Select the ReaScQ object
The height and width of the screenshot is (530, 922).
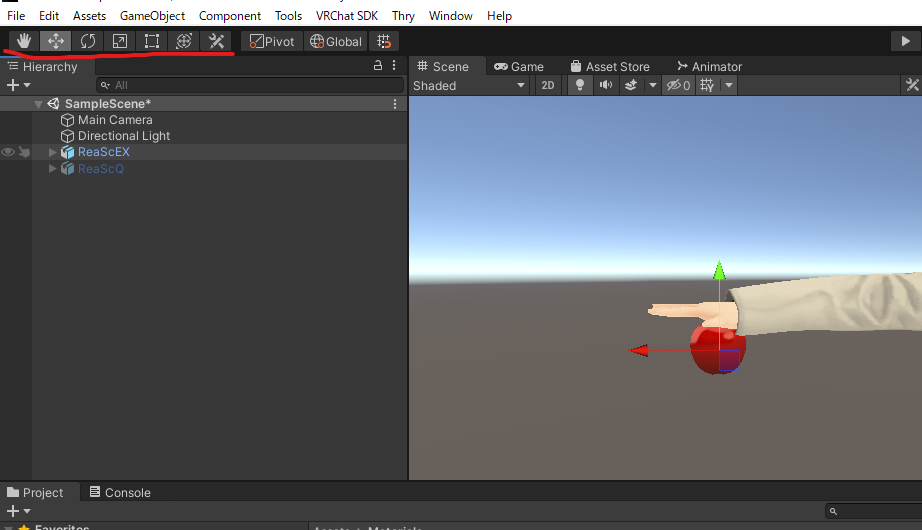pyautogui.click(x=101, y=169)
